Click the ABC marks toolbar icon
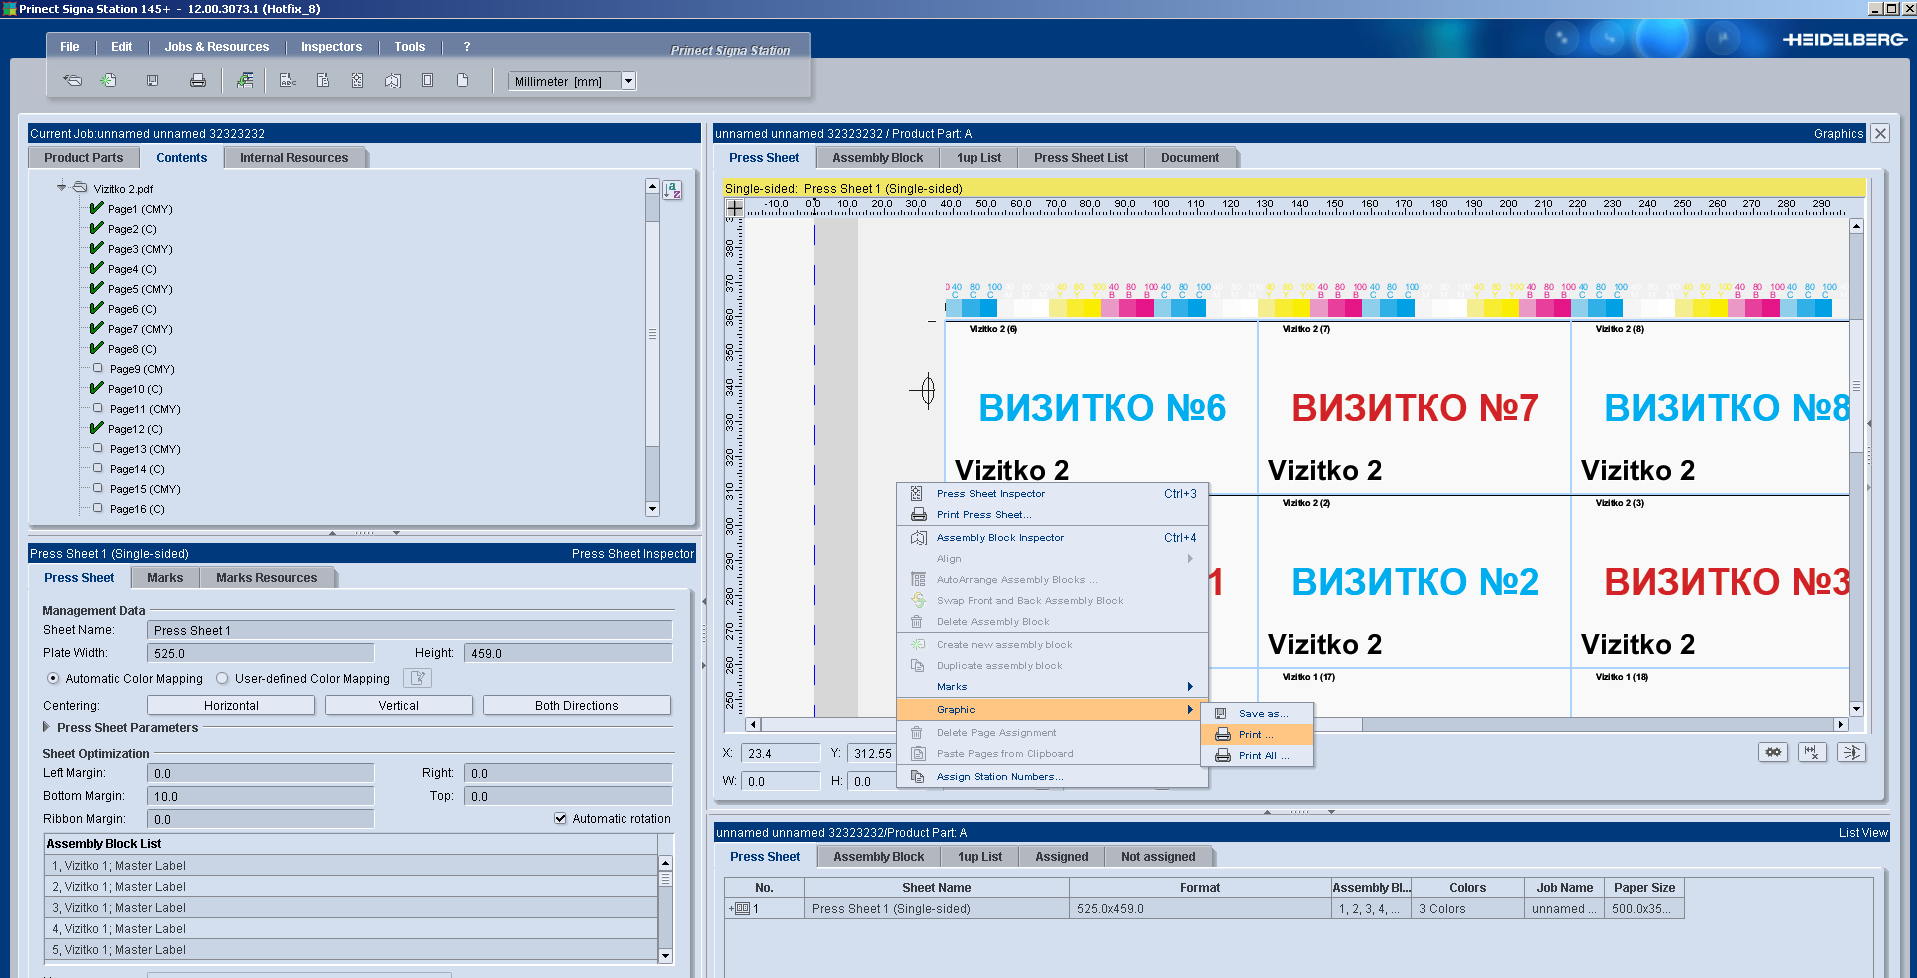This screenshot has width=1917, height=978. tap(288, 80)
